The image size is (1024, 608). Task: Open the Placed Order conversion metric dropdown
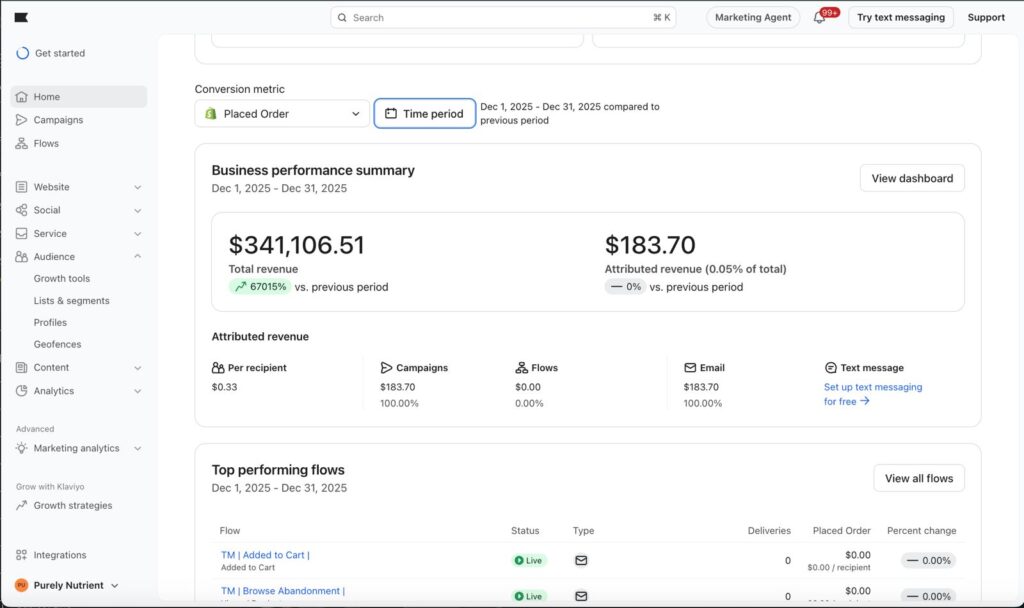[x=282, y=114]
